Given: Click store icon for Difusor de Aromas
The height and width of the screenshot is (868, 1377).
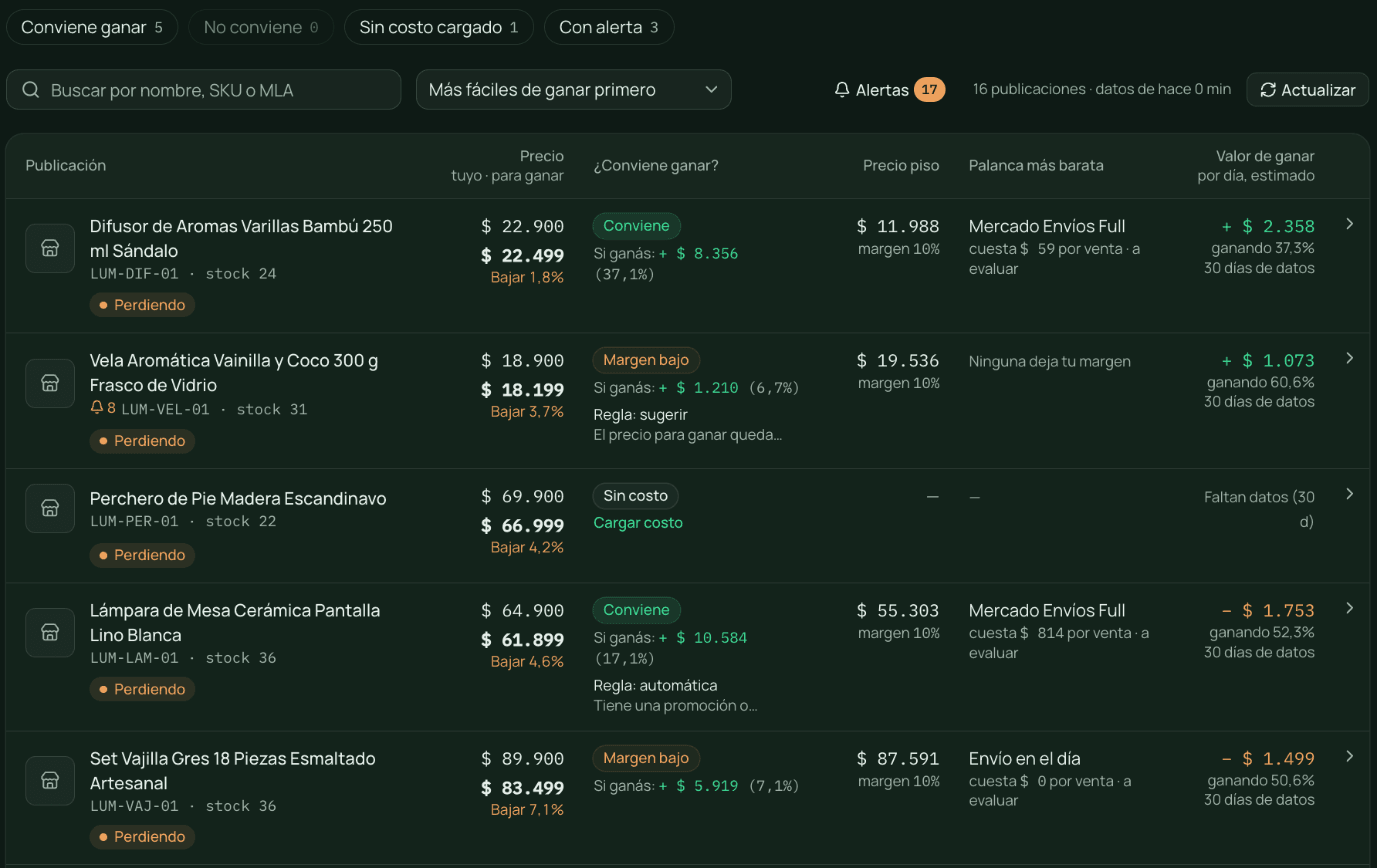Looking at the screenshot, I should pyautogui.click(x=50, y=248).
